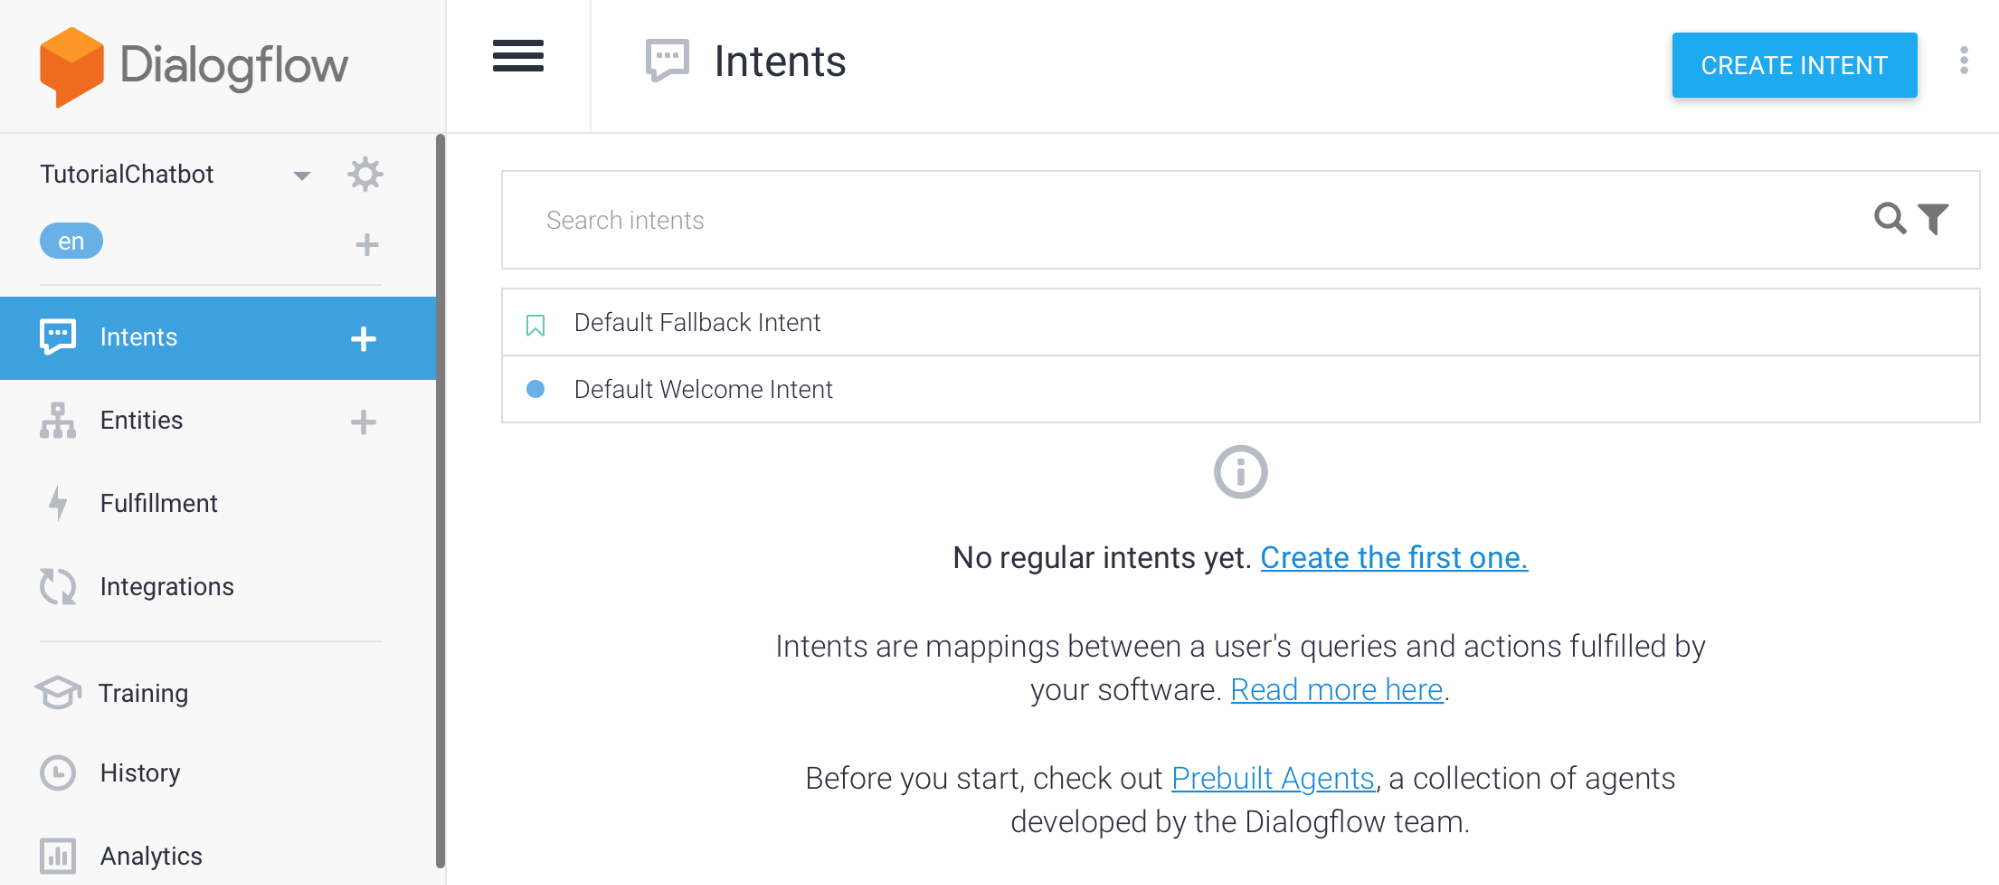The image size is (1999, 885).
Task: Open the Prebuilt Agents link
Action: (1273, 778)
